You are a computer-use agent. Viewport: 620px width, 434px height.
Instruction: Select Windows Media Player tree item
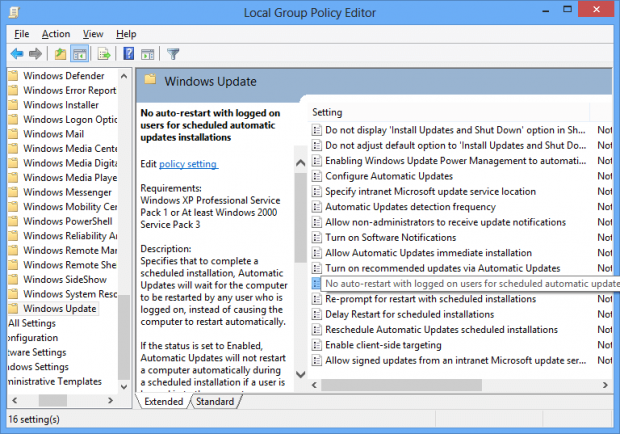pyautogui.click(x=70, y=178)
